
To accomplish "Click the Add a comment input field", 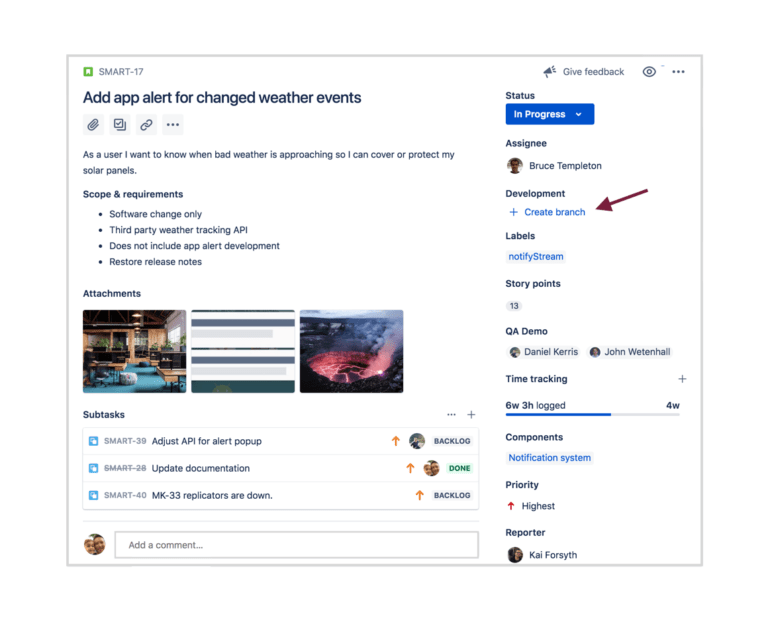I will (296, 545).
